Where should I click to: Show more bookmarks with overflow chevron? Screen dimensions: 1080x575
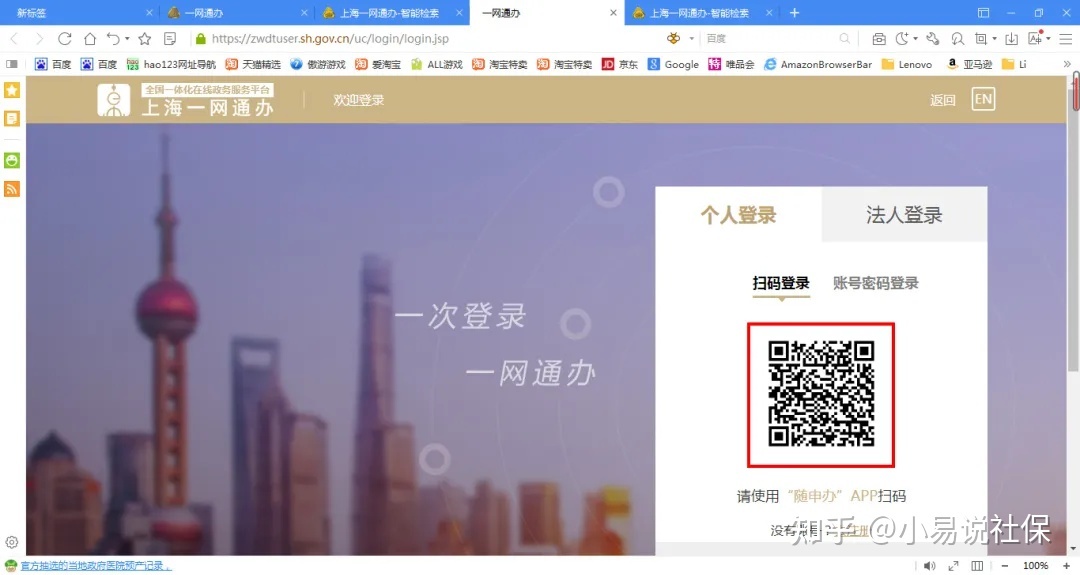click(x=1067, y=64)
